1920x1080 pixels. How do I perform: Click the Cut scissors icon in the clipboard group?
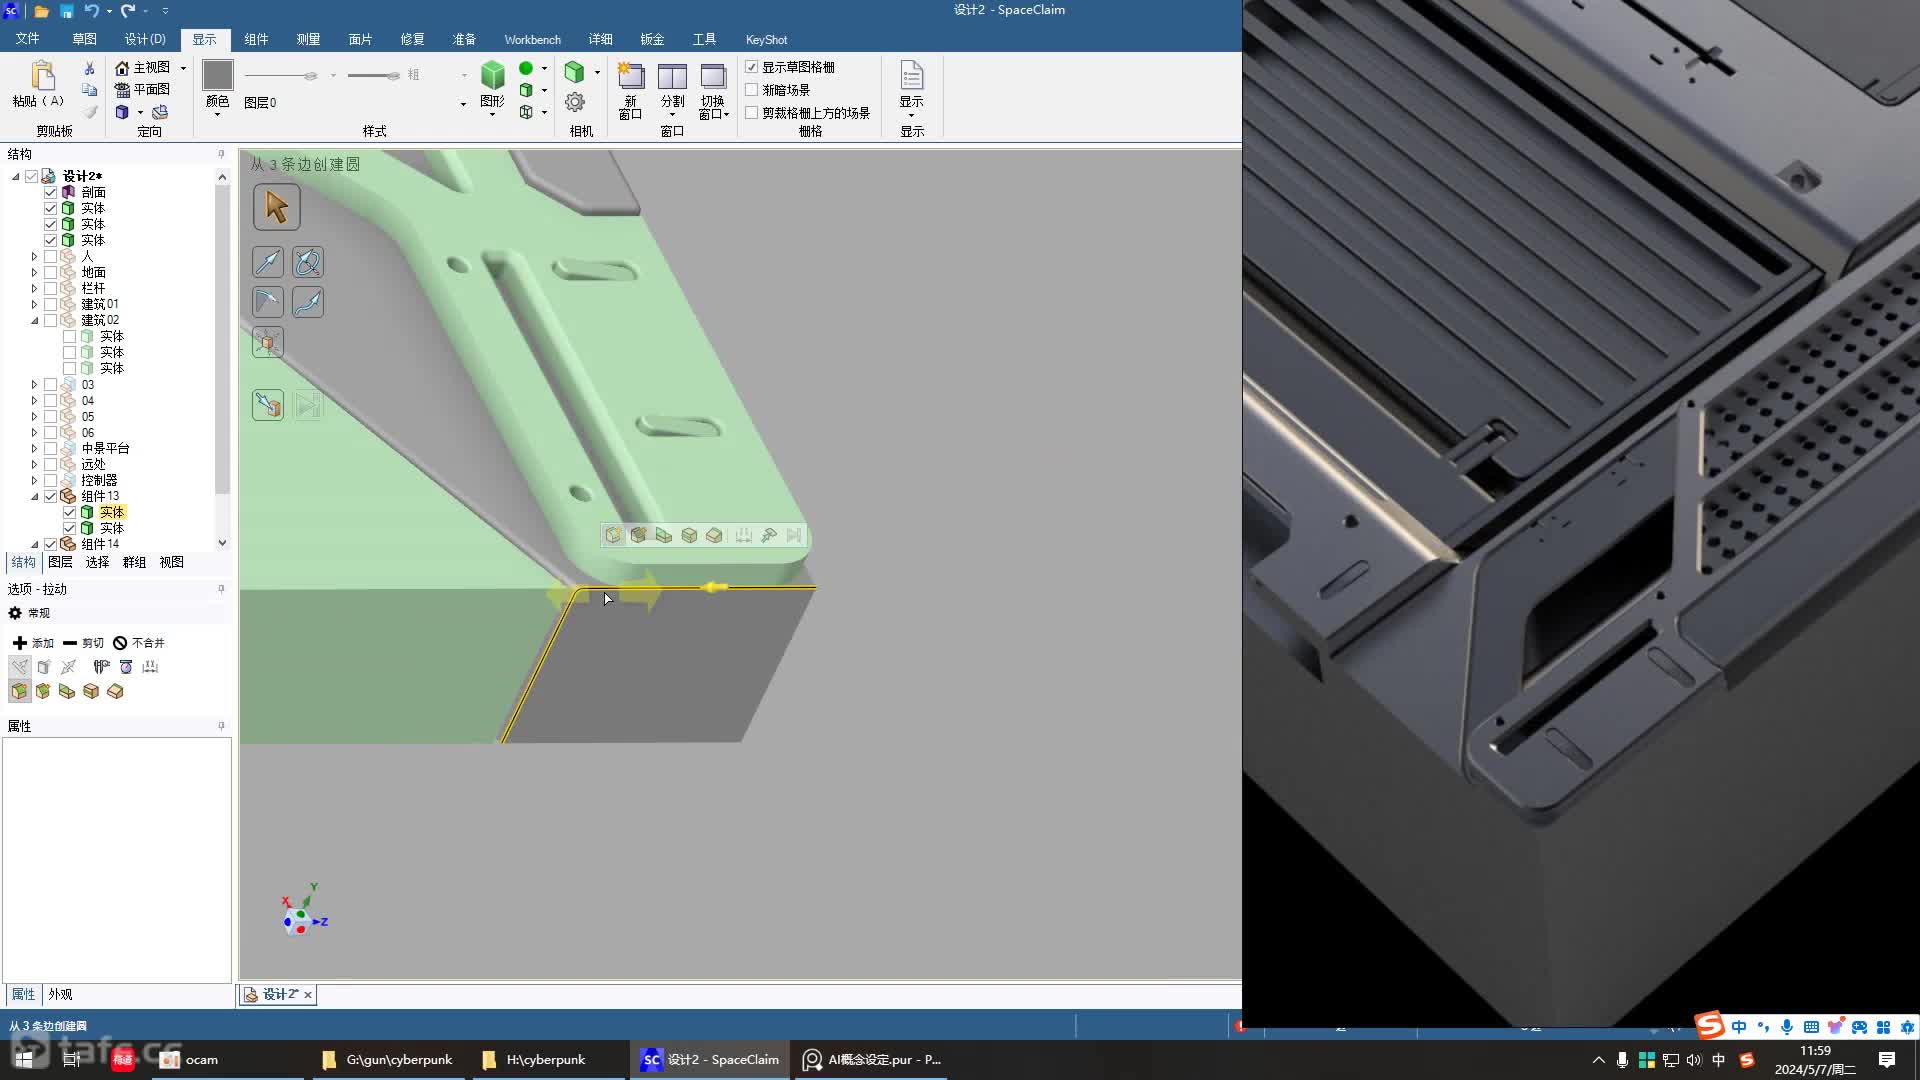click(89, 68)
